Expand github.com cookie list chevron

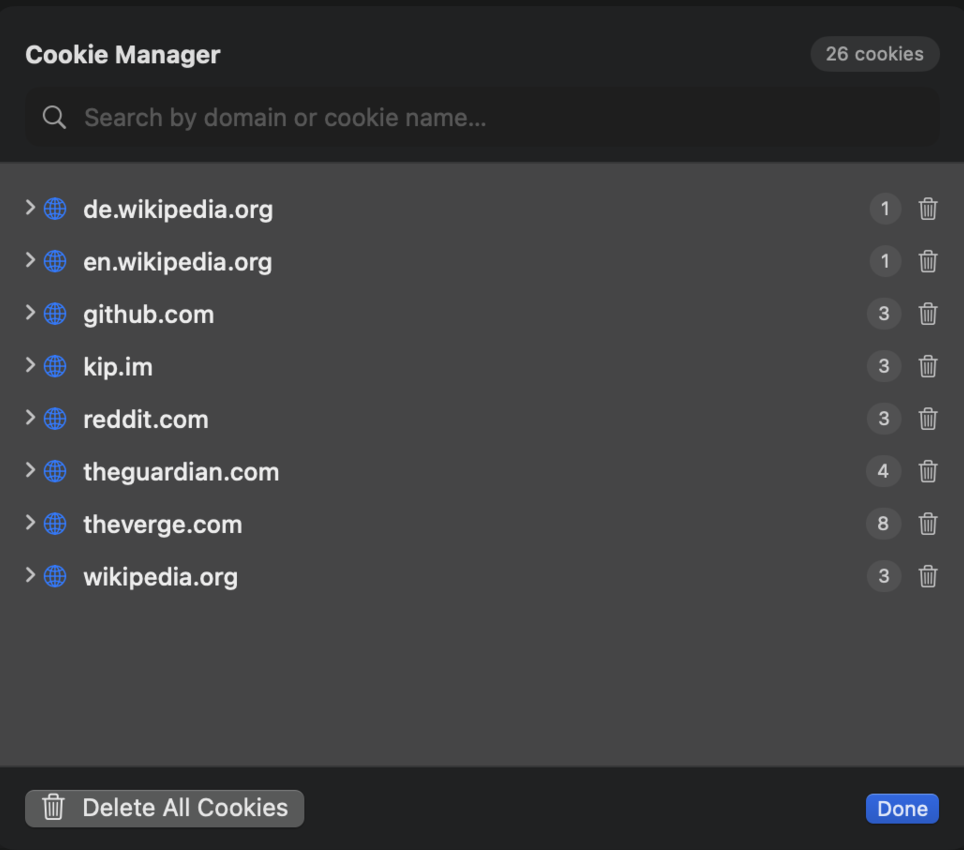click(30, 313)
